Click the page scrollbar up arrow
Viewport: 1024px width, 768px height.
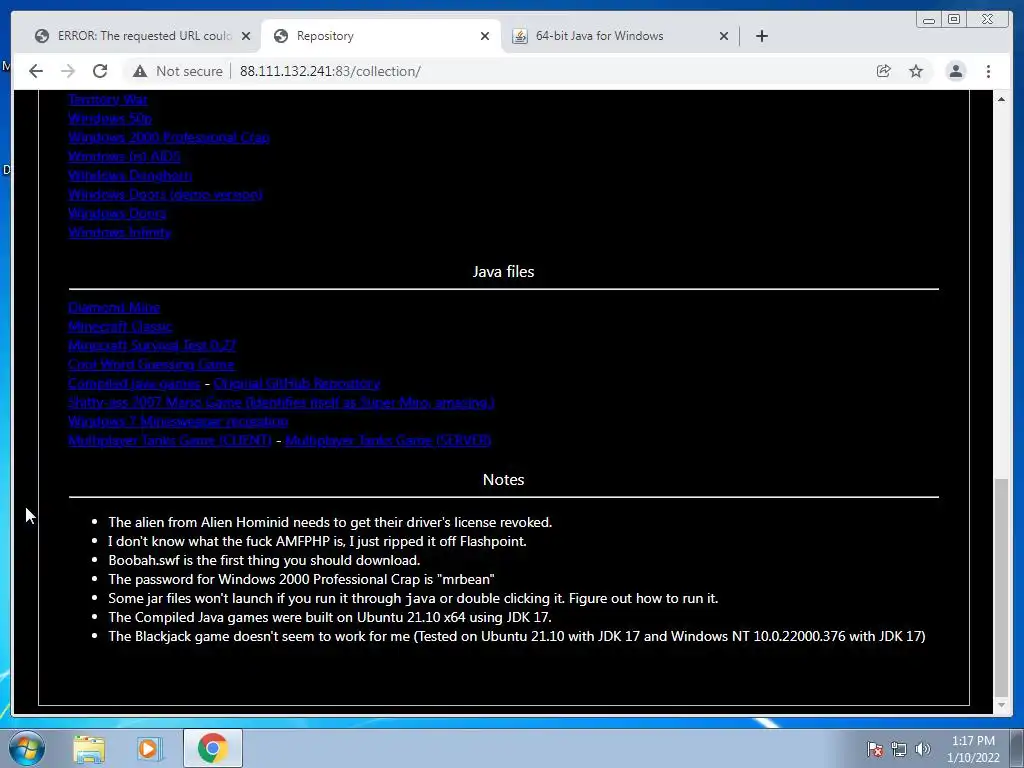pyautogui.click(x=1001, y=99)
